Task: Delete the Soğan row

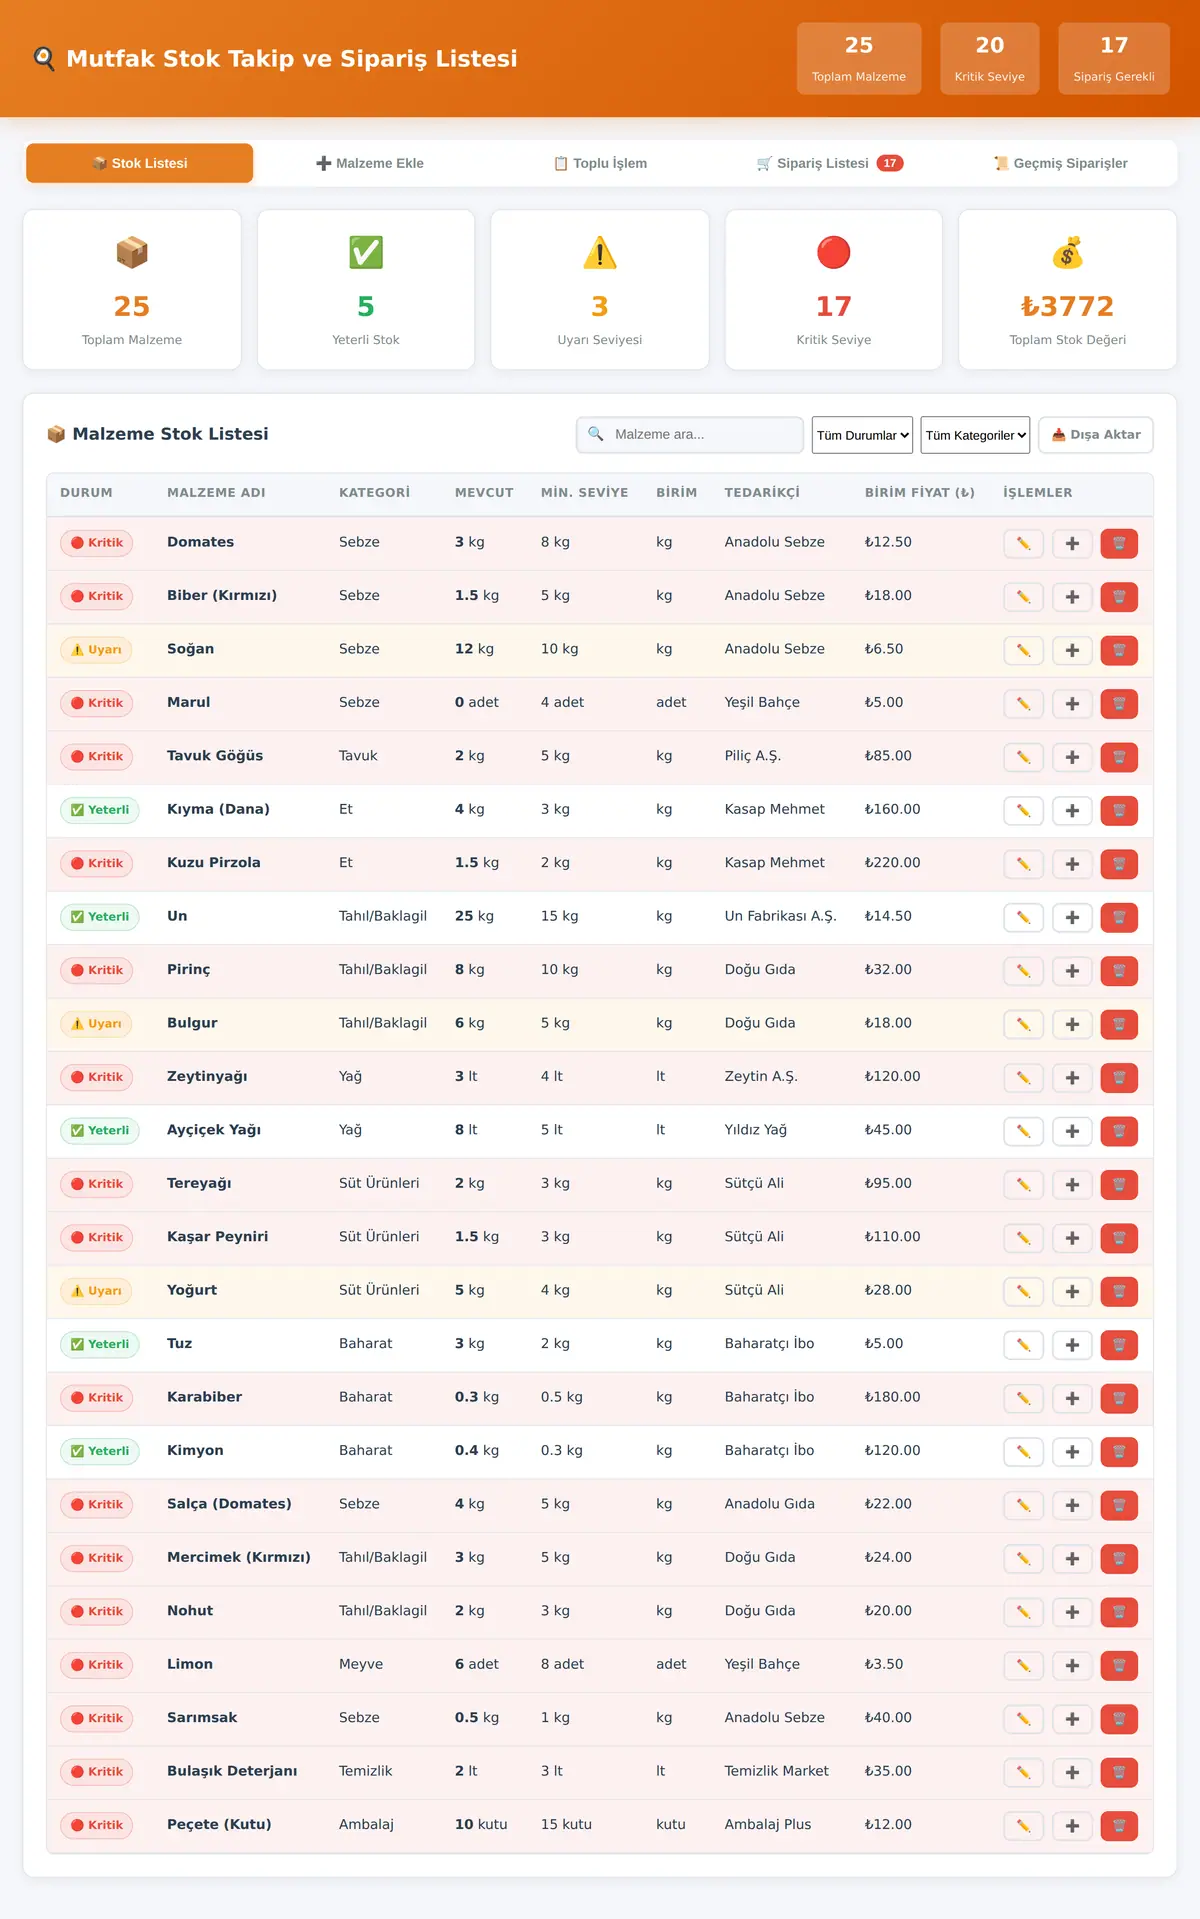Action: [1119, 650]
